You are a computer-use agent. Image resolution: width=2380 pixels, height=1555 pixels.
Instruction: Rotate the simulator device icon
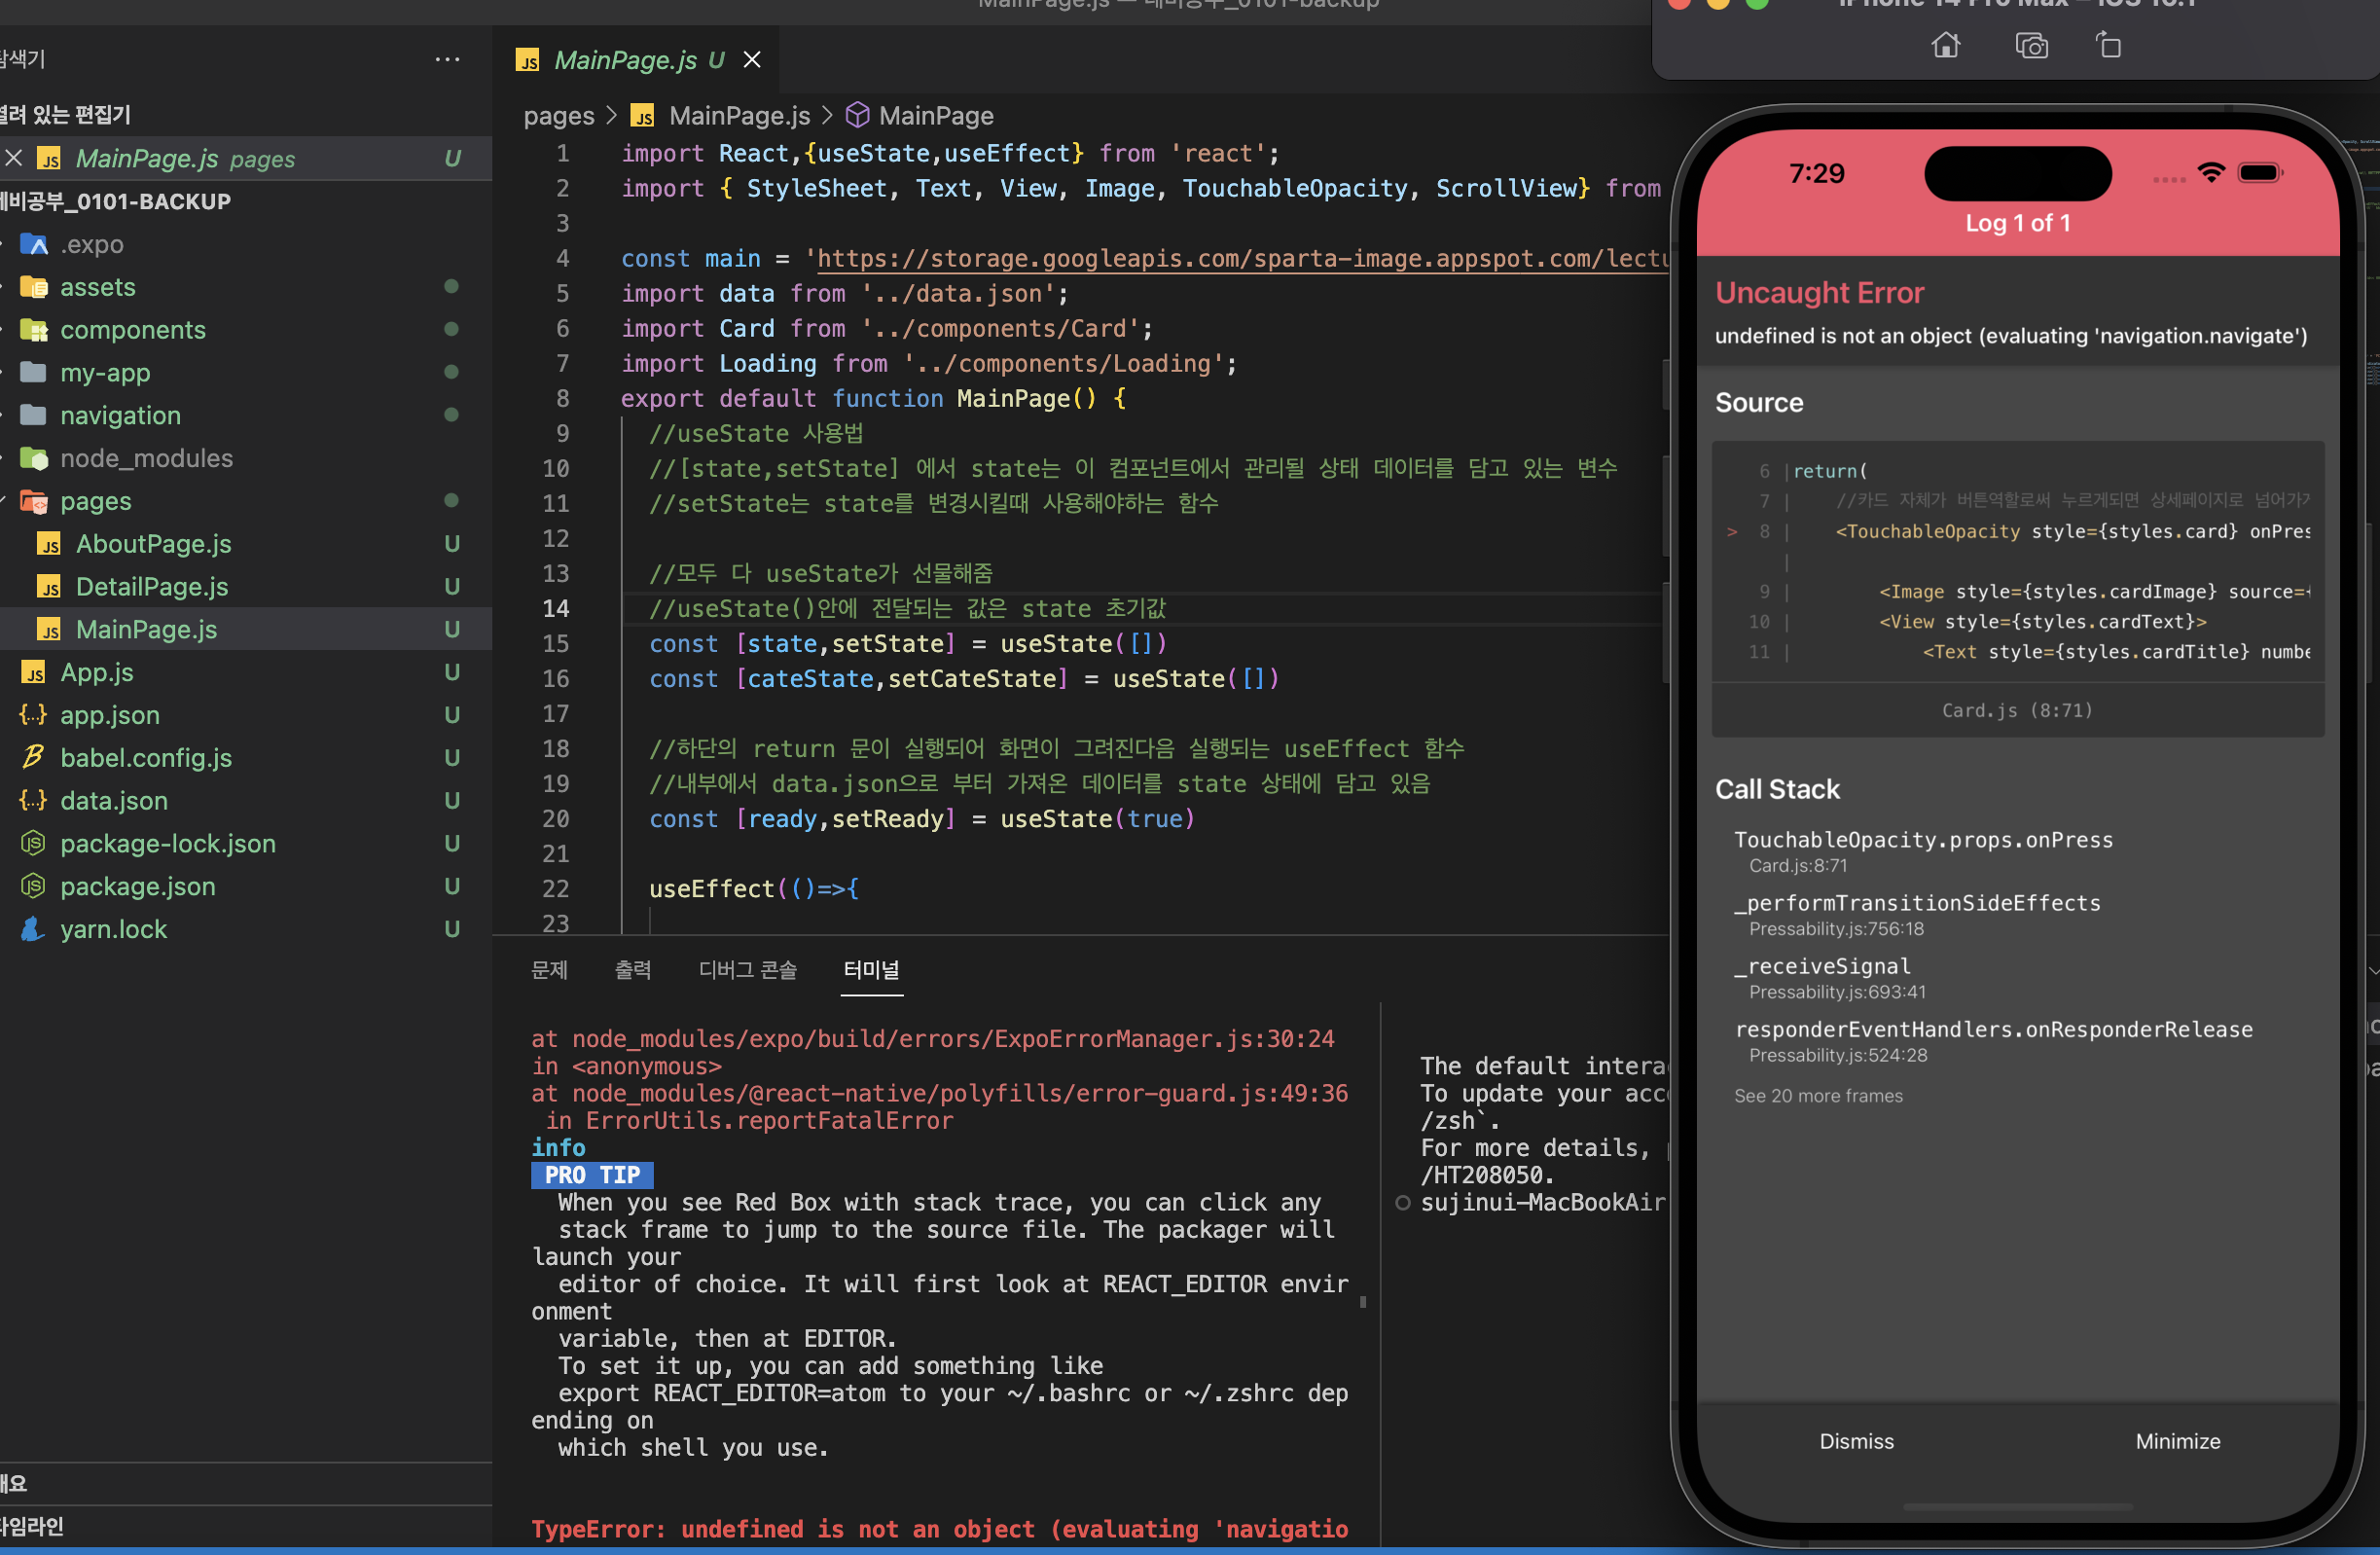point(2109,46)
